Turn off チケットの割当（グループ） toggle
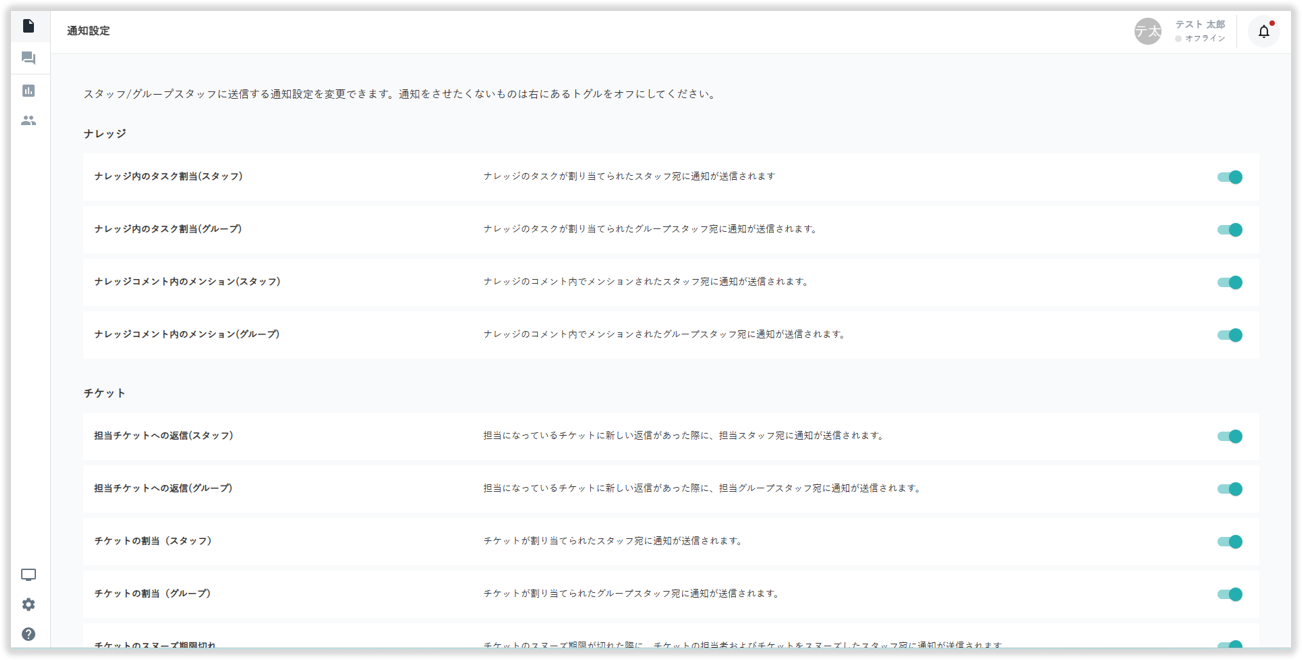The height and width of the screenshot is (660, 1302). (1229, 594)
